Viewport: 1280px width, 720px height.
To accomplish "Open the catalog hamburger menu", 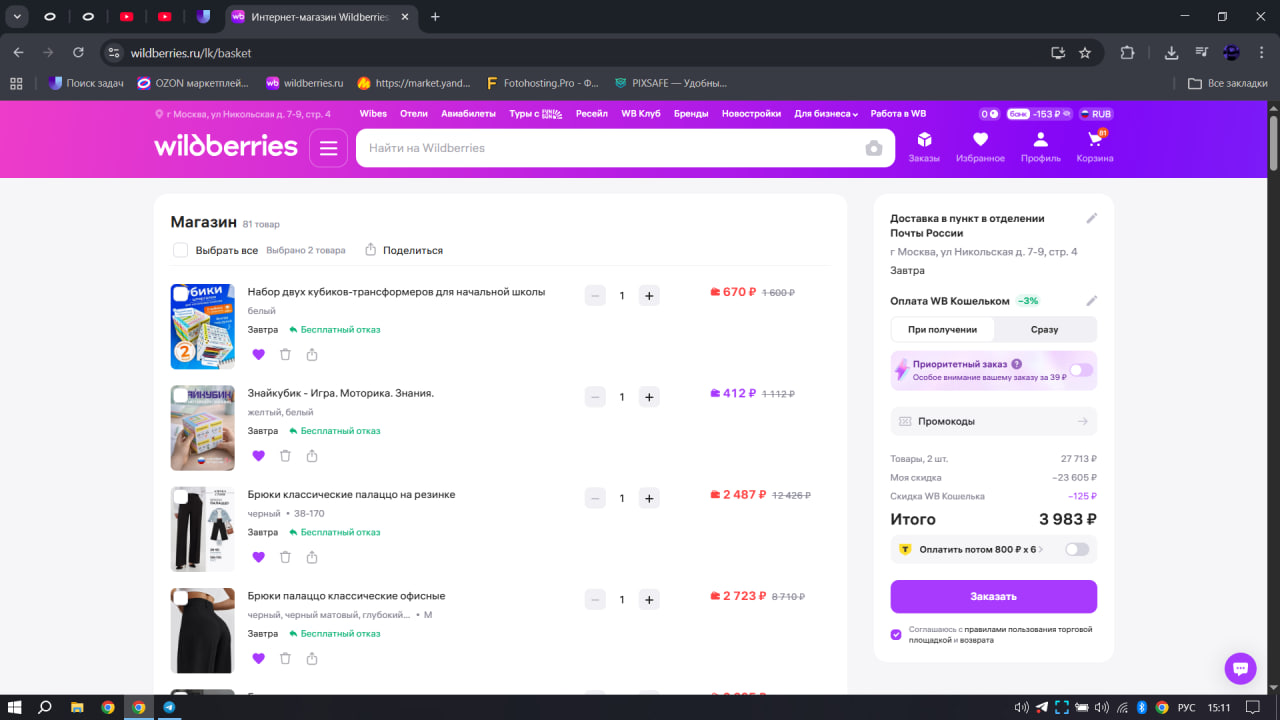I will [329, 148].
